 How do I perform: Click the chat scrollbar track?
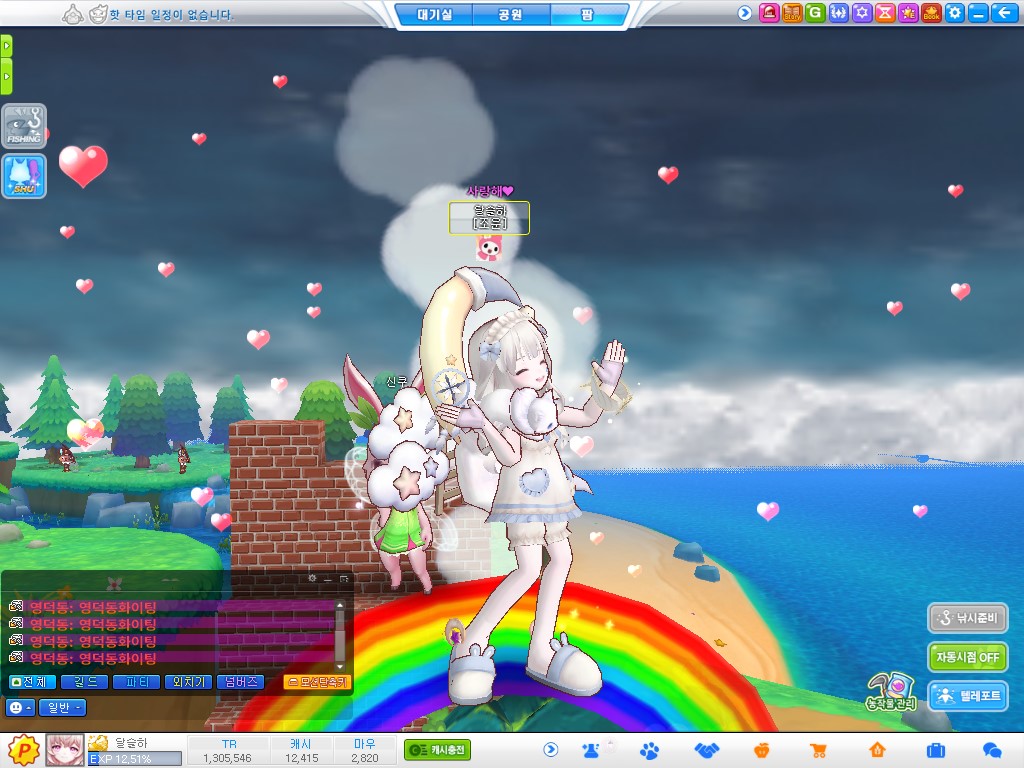click(340, 636)
